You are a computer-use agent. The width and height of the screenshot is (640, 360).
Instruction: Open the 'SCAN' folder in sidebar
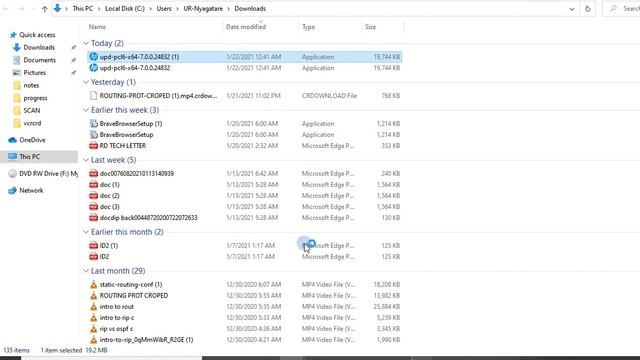(x=32, y=111)
